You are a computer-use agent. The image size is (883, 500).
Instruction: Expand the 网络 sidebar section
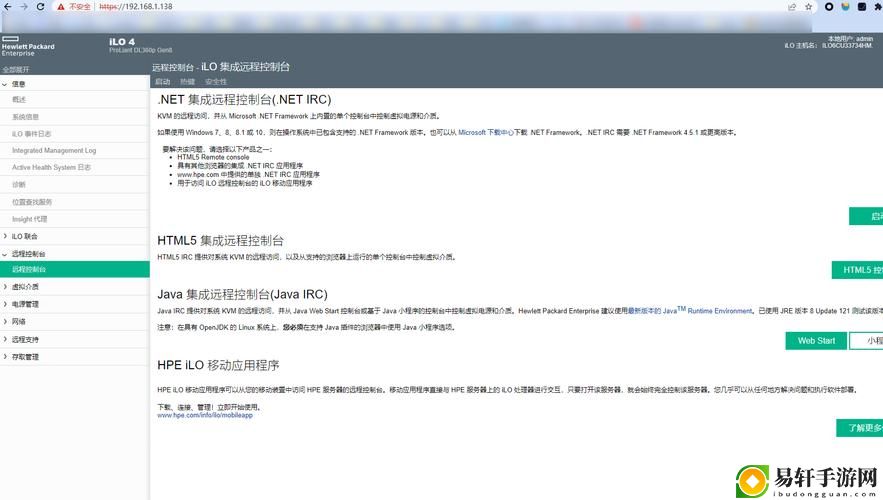coord(5,322)
